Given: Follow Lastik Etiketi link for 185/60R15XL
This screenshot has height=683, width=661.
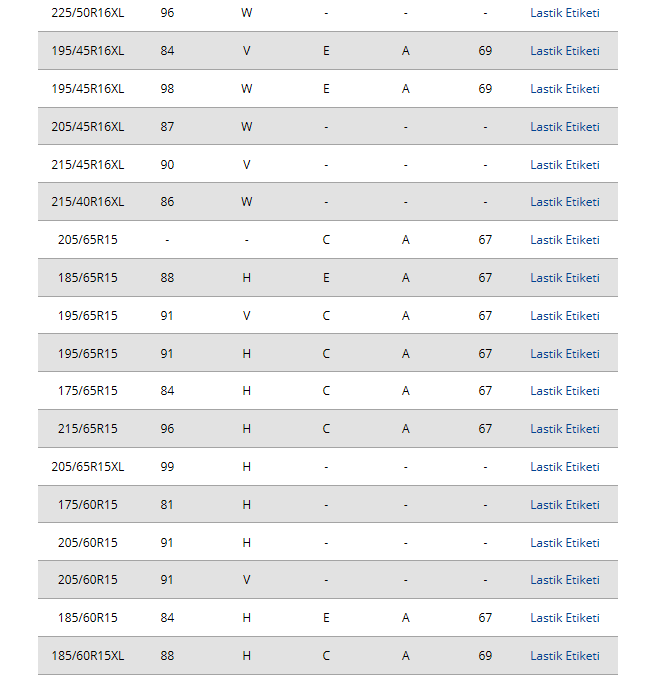Looking at the screenshot, I should [x=564, y=656].
